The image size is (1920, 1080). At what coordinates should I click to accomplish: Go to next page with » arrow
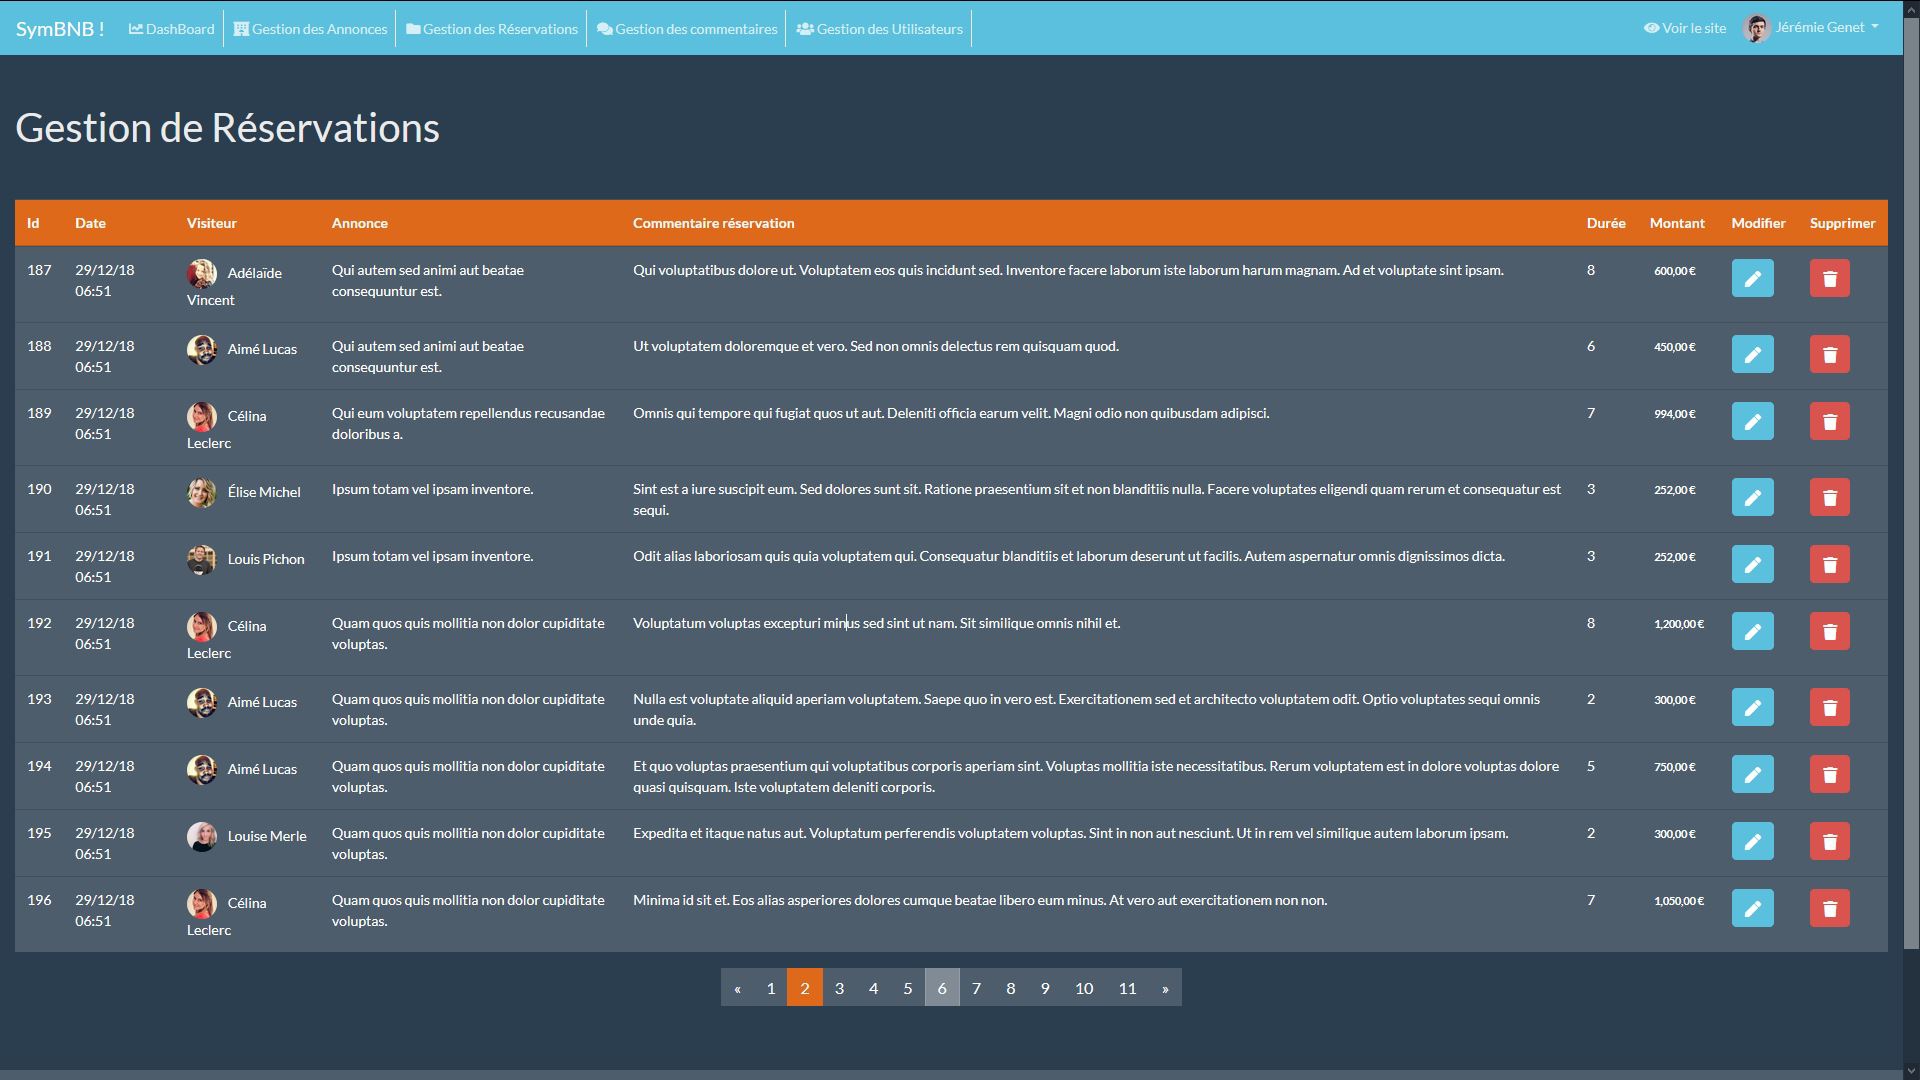1164,988
